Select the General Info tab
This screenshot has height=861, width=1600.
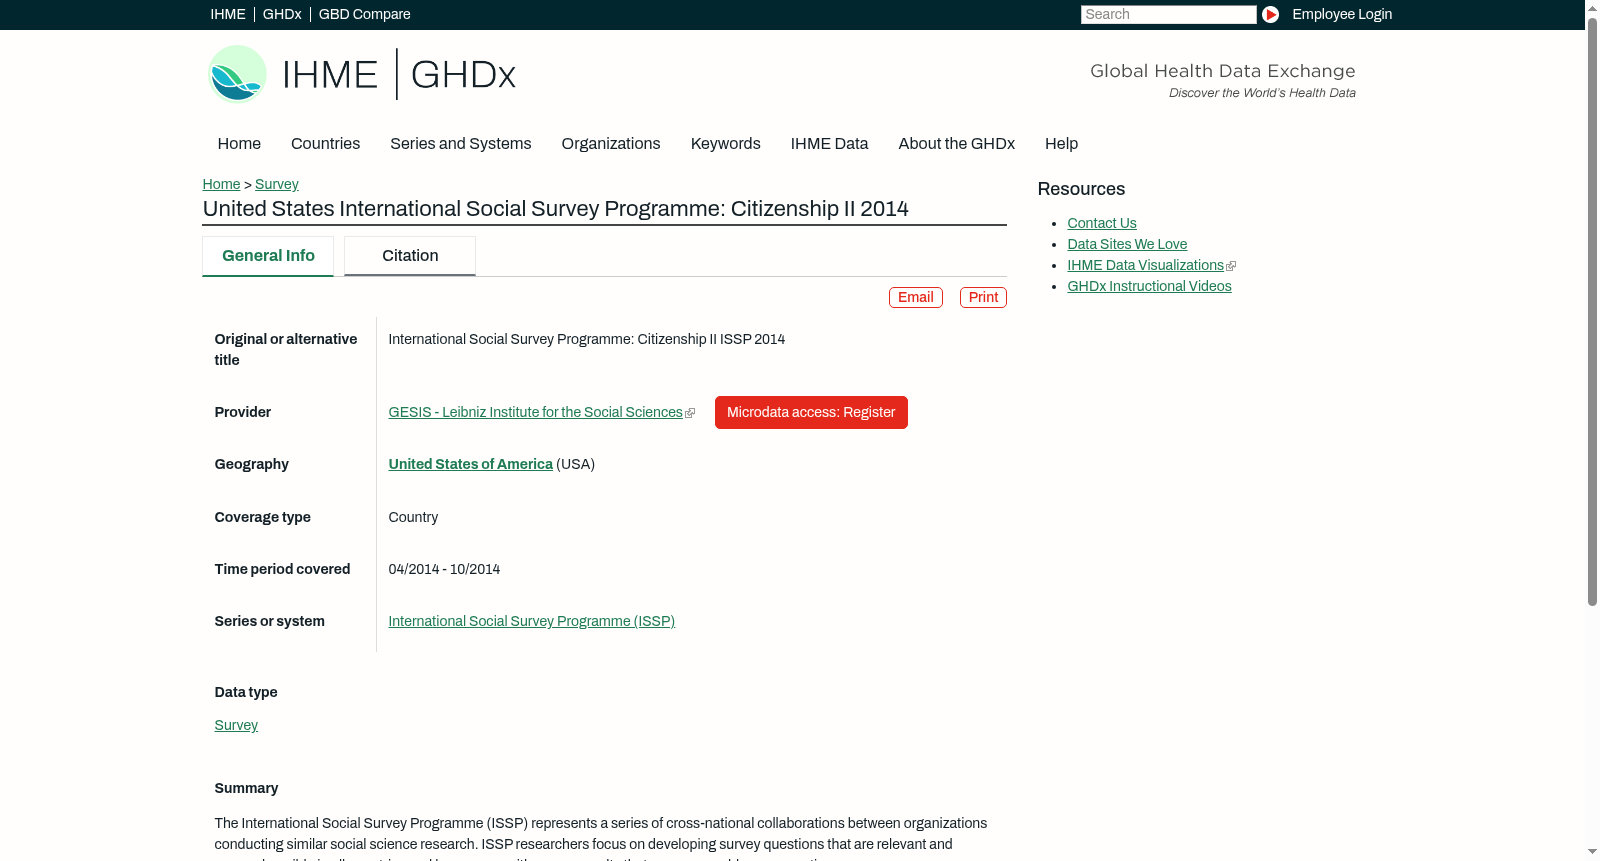click(x=268, y=256)
